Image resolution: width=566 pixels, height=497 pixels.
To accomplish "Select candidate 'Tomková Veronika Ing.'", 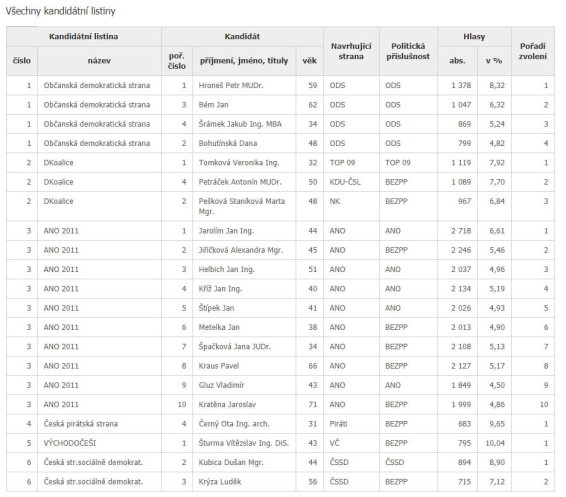I will click(x=239, y=163).
